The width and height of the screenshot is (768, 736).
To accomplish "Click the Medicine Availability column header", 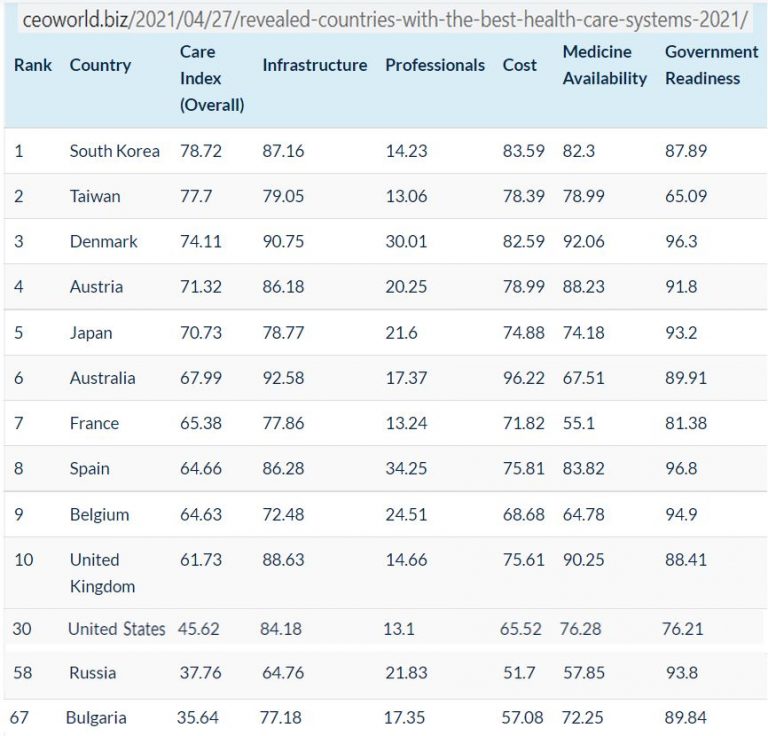I will [x=604, y=65].
